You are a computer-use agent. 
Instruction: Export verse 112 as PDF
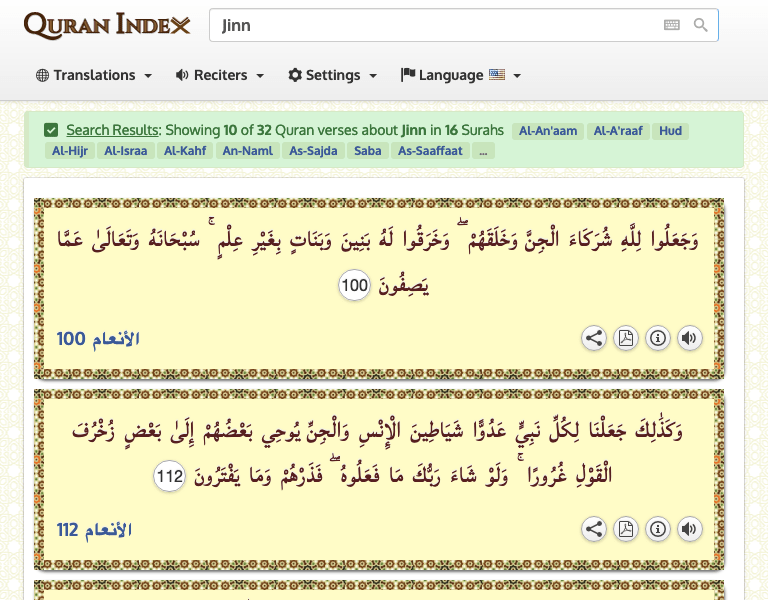626,529
